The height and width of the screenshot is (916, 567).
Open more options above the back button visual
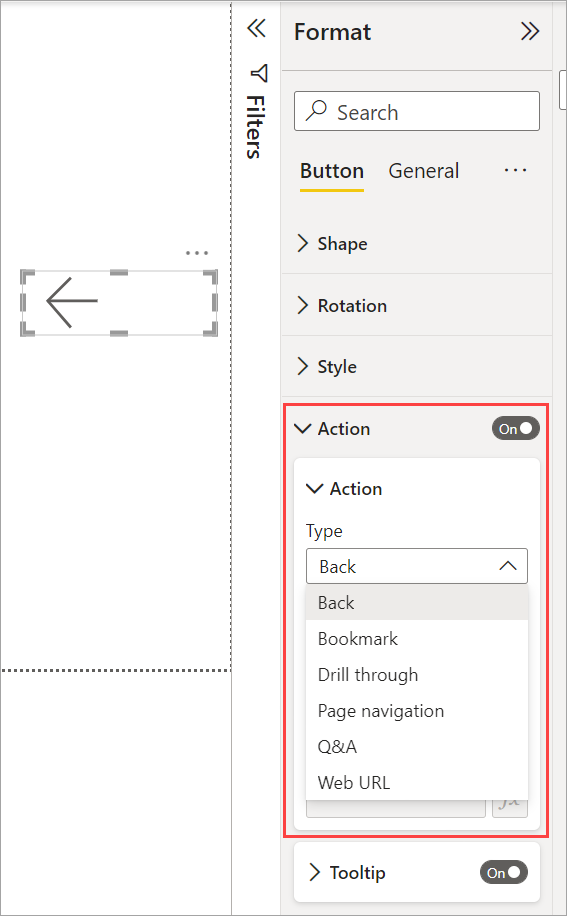[x=197, y=253]
